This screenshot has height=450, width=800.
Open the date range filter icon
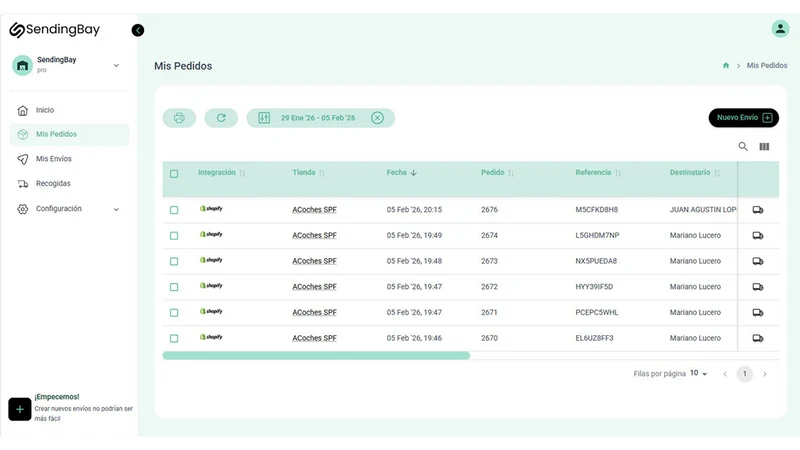tap(264, 118)
